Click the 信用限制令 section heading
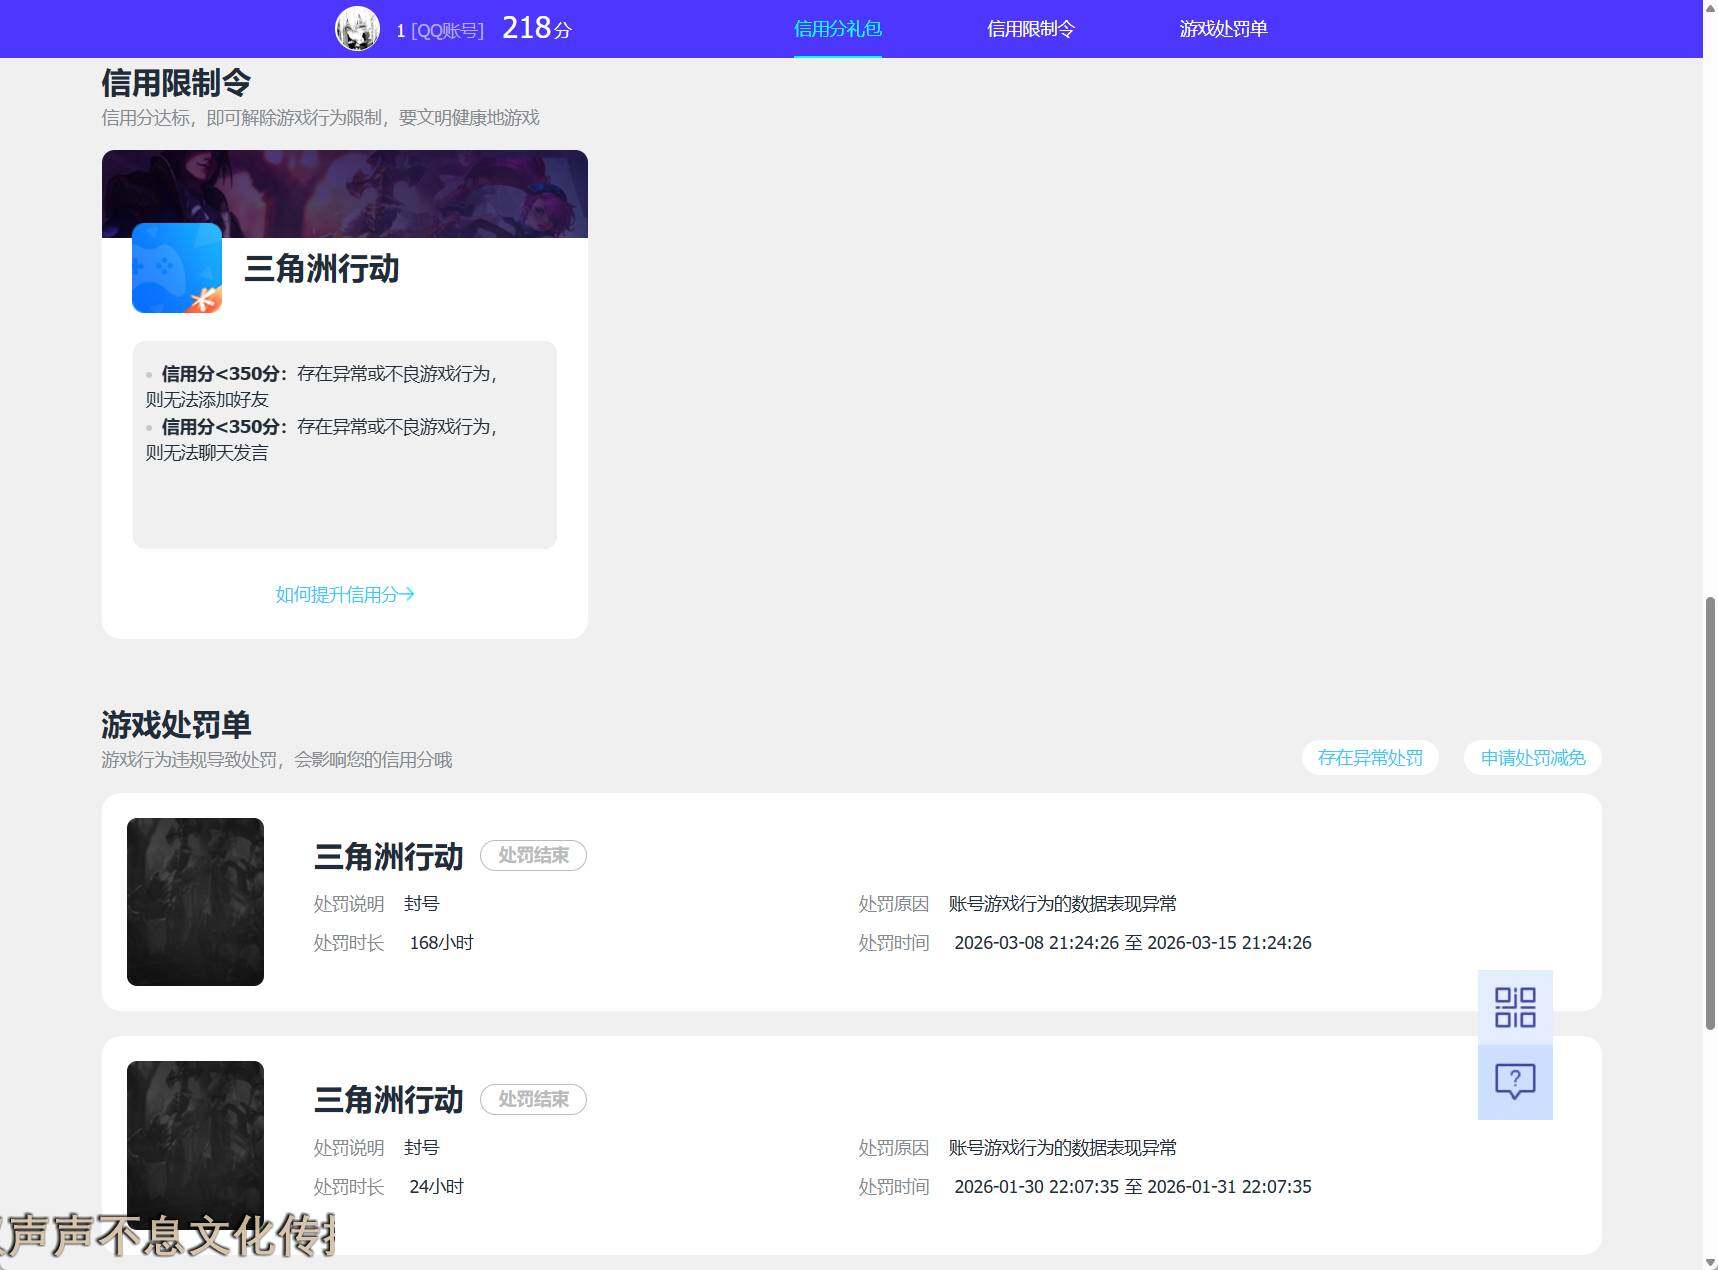 point(176,82)
